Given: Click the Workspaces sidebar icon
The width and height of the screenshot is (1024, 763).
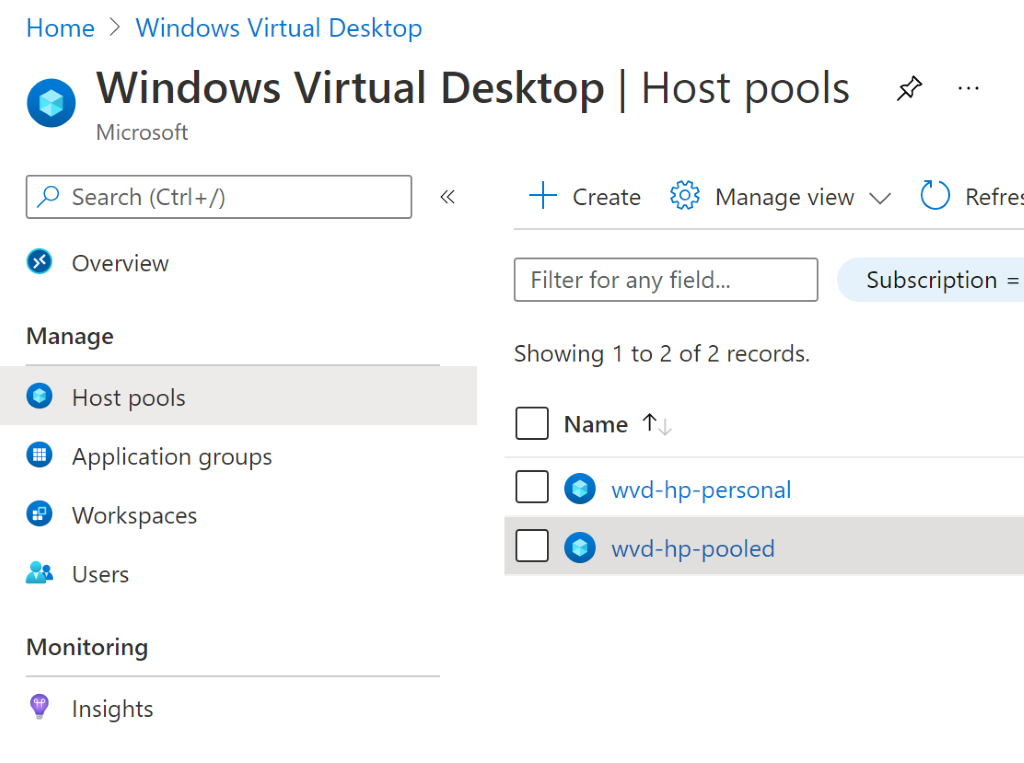Looking at the screenshot, I should 39,513.
